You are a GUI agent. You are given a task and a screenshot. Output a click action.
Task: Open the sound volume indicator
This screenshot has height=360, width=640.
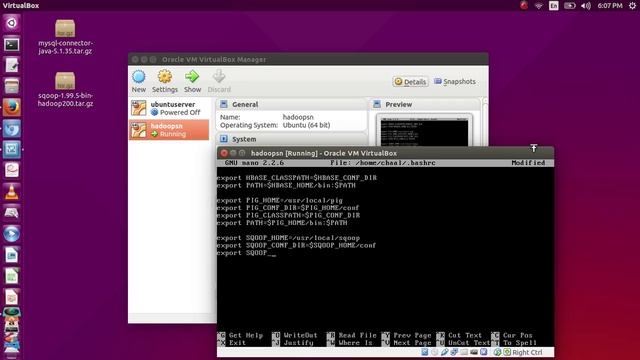click(586, 6)
